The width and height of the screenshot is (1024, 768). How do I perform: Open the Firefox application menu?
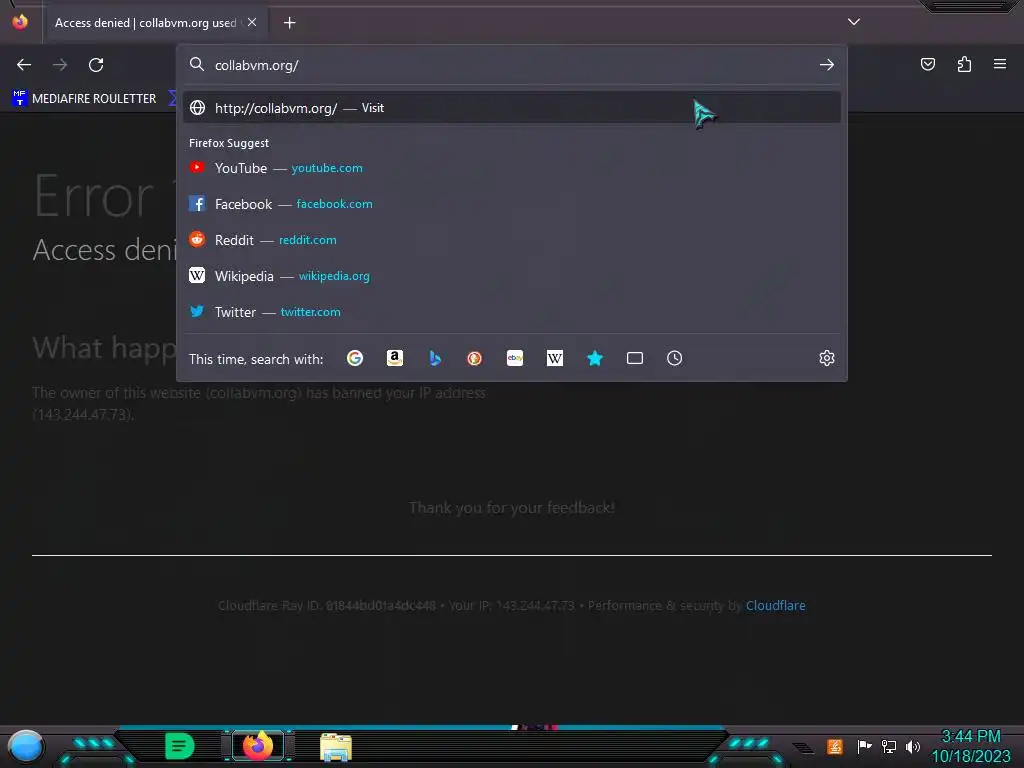click(x=1000, y=64)
